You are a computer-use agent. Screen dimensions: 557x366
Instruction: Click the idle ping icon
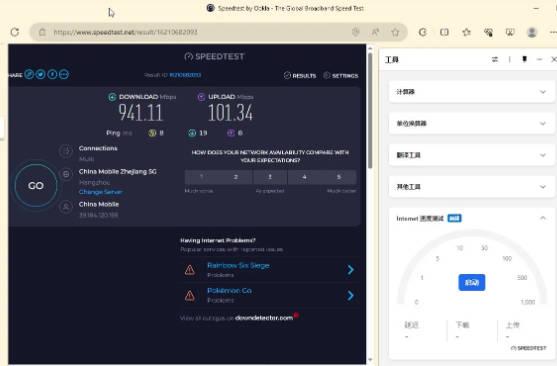(x=152, y=133)
